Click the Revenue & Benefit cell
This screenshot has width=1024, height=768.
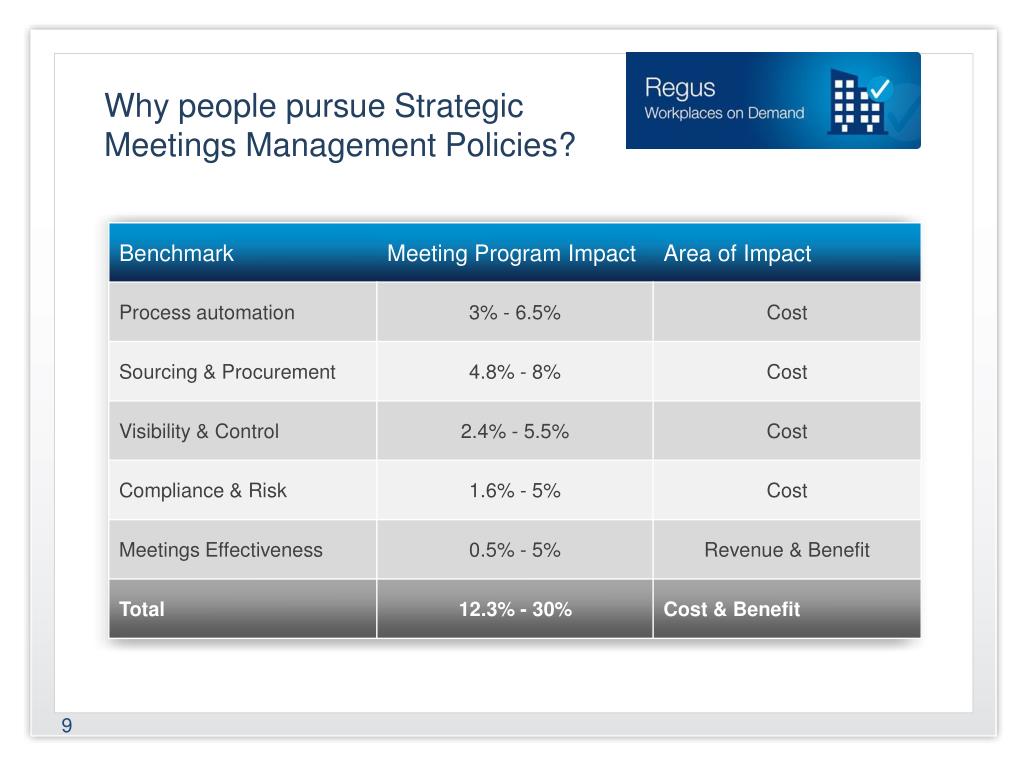[x=787, y=550]
